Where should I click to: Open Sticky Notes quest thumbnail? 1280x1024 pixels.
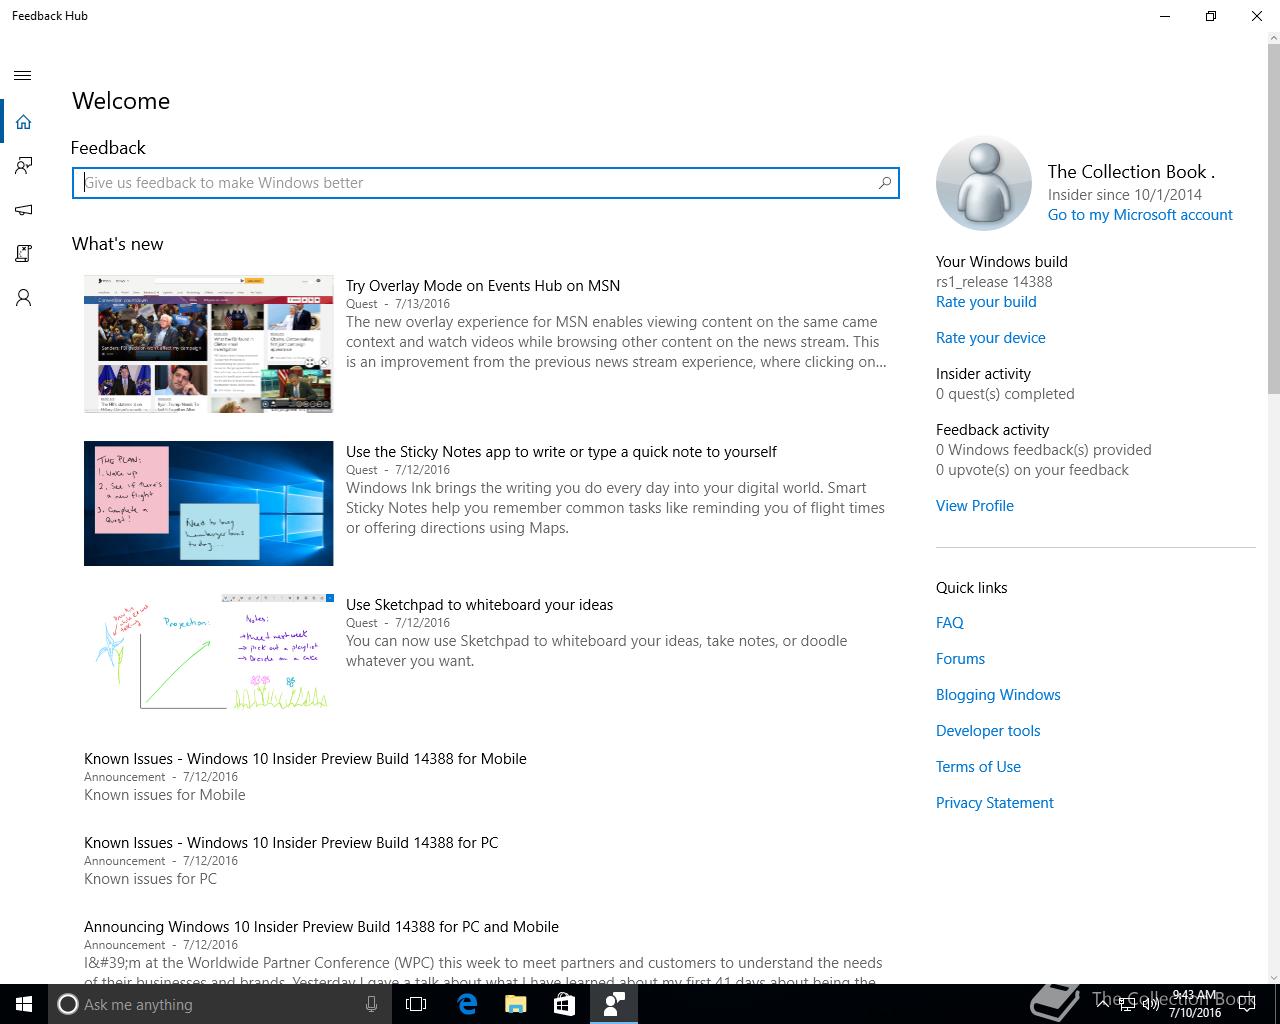208,503
